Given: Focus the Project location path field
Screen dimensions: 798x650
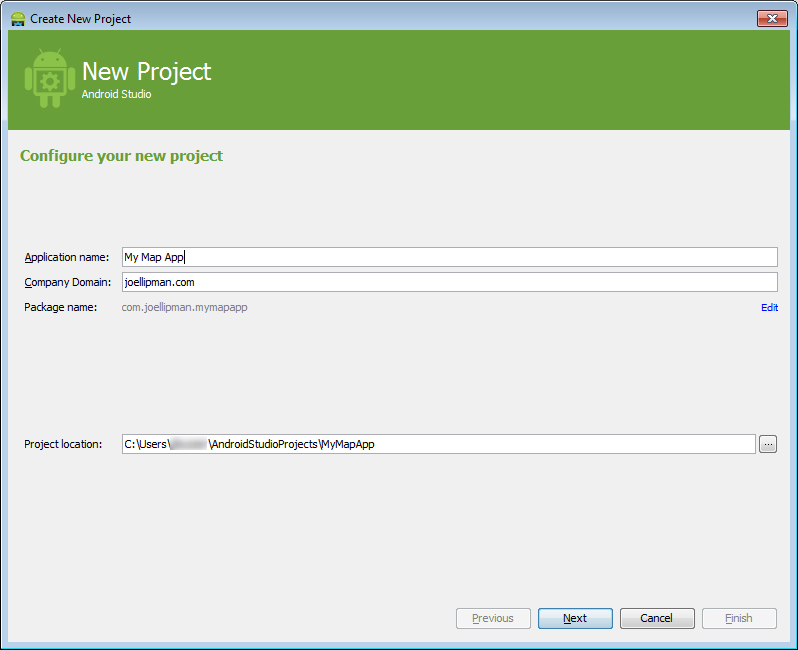Looking at the screenshot, I should click(x=437, y=444).
